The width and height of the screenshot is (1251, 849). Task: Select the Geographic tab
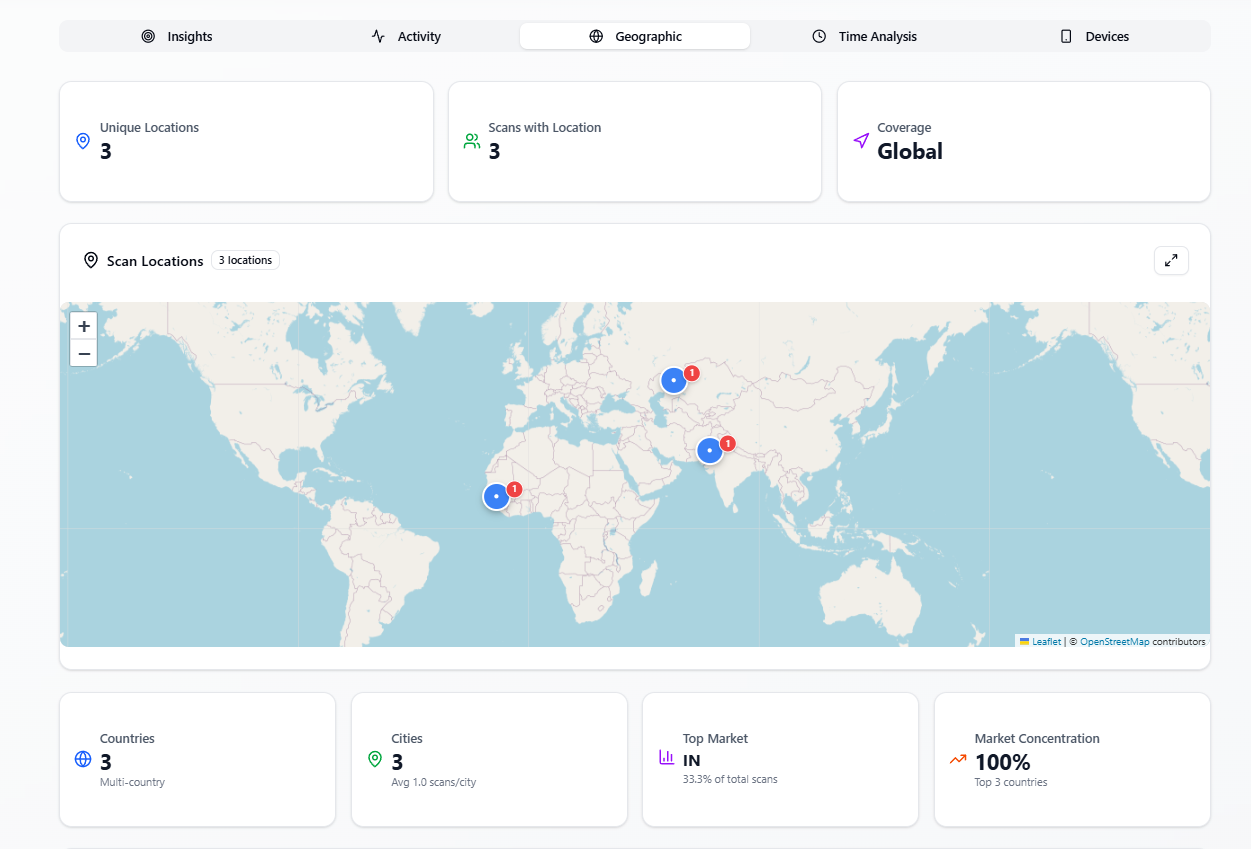click(x=635, y=36)
